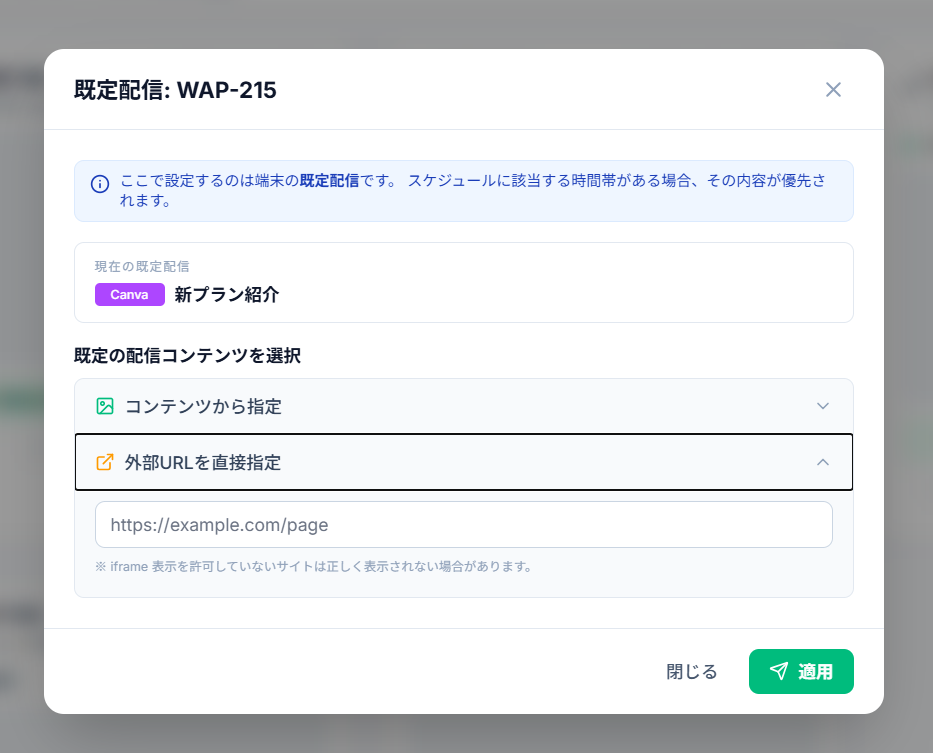Collapse the 外部URLを直接指定 section chevron
The height and width of the screenshot is (753, 933).
pos(822,462)
